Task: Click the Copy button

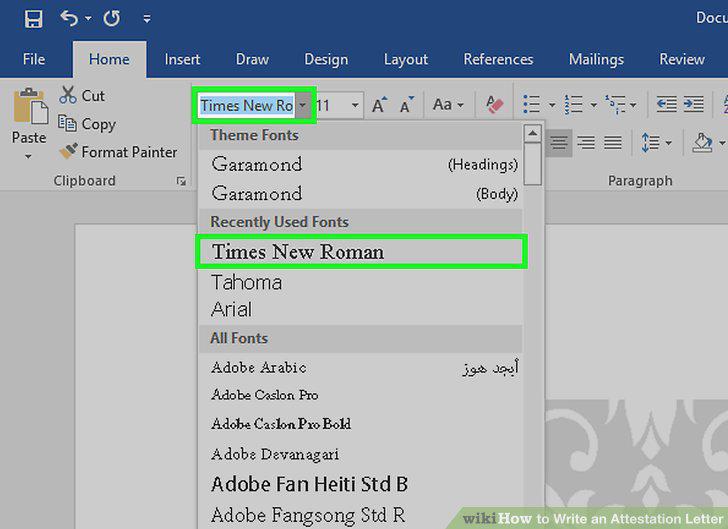Action: click(87, 124)
